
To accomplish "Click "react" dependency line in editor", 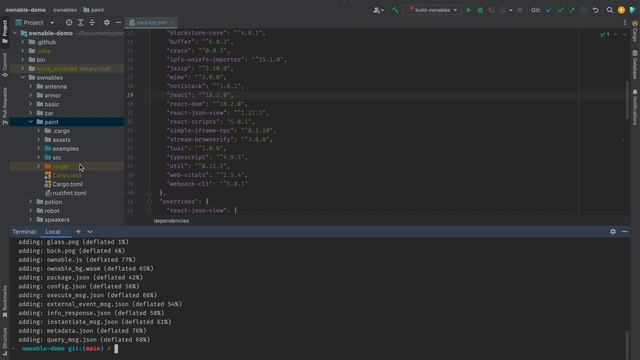I will click(199, 95).
